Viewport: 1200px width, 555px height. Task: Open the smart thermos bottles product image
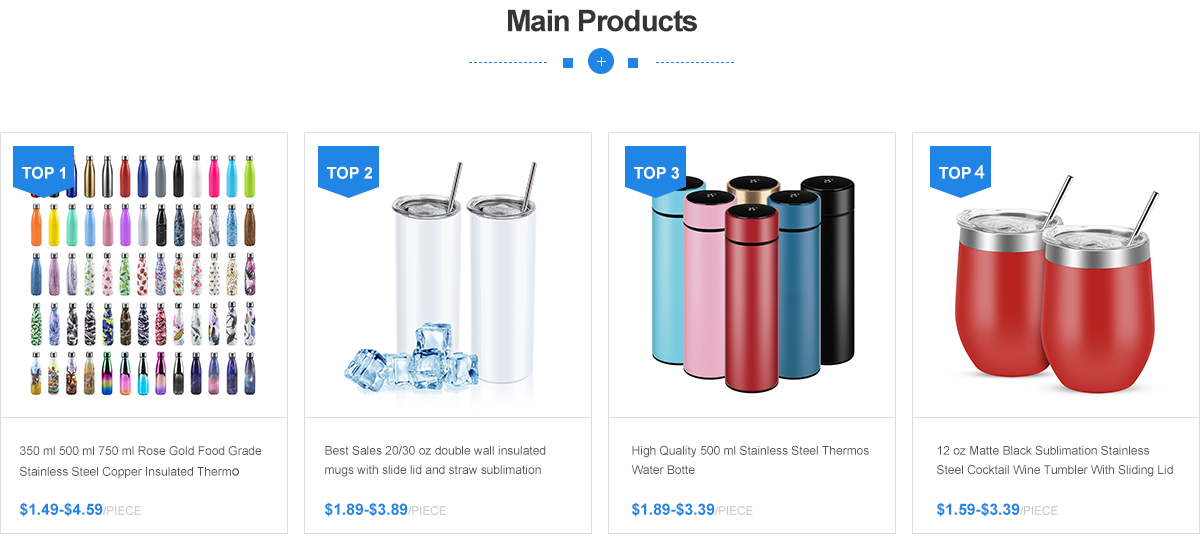[752, 275]
